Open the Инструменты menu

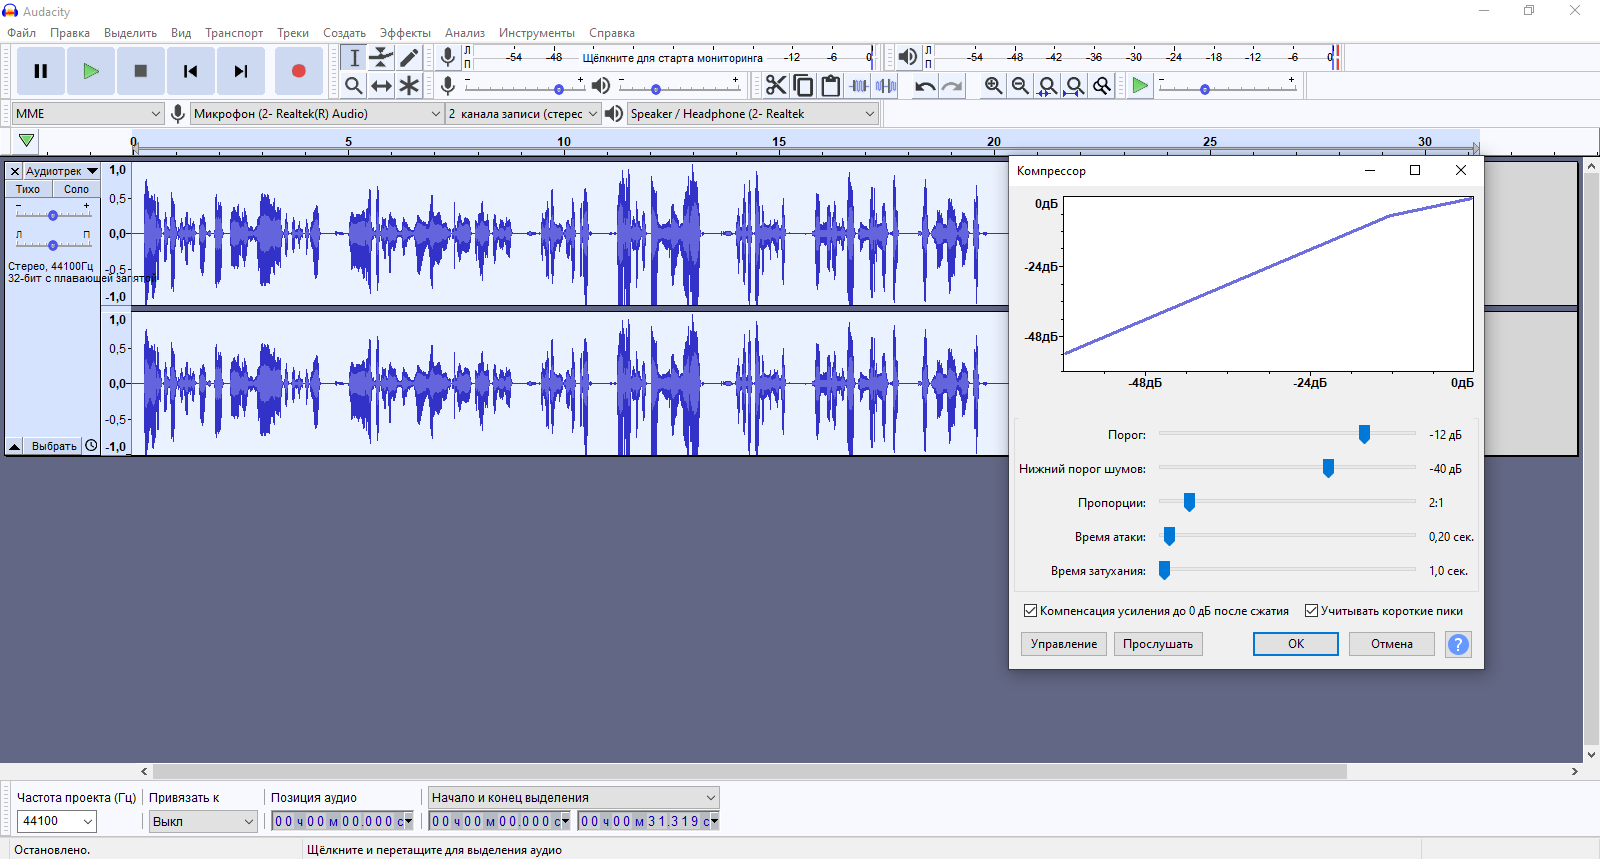(x=537, y=33)
